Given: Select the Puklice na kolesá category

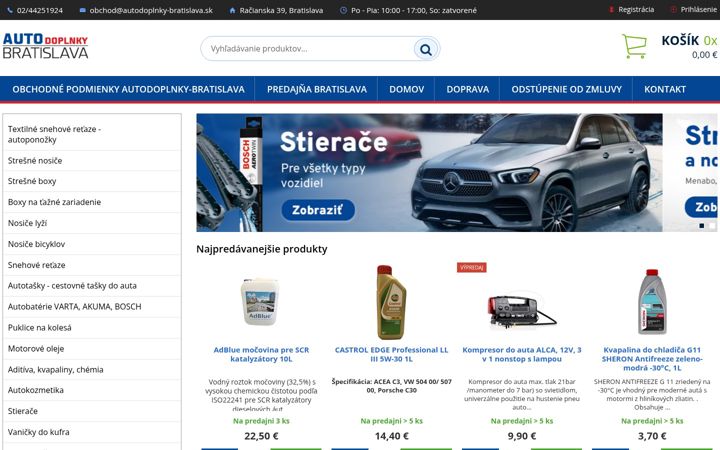Looking at the screenshot, I should click(92, 328).
